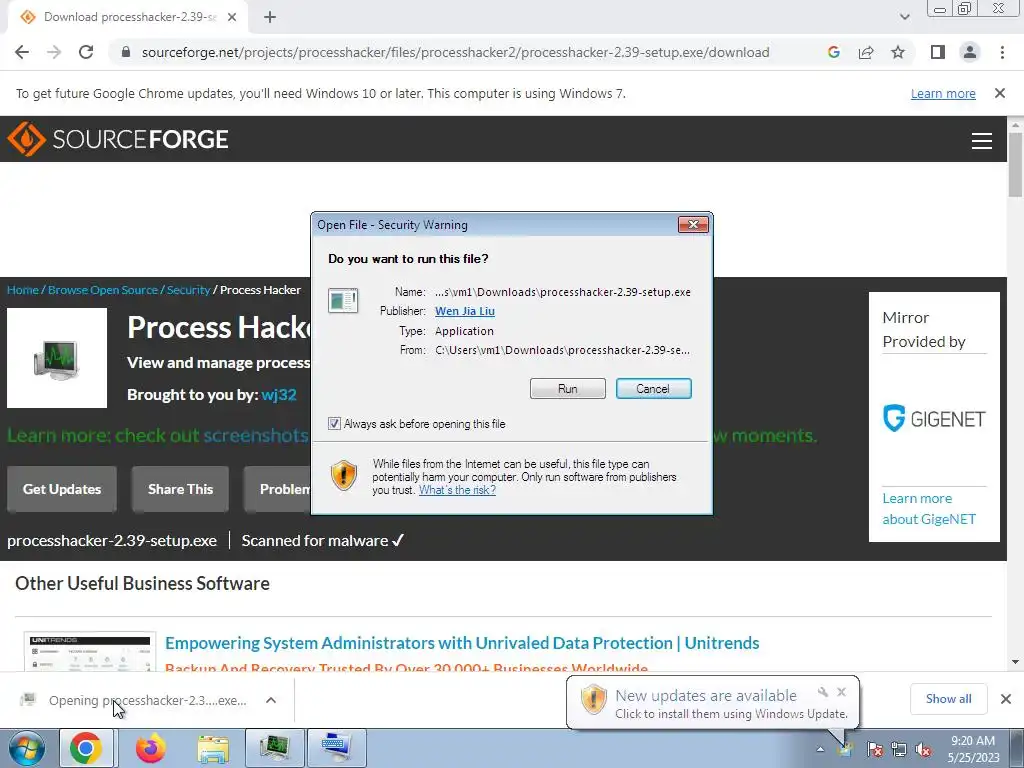Screen dimensions: 1024x768
Task: Open the Windows Start menu
Action: click(26, 748)
